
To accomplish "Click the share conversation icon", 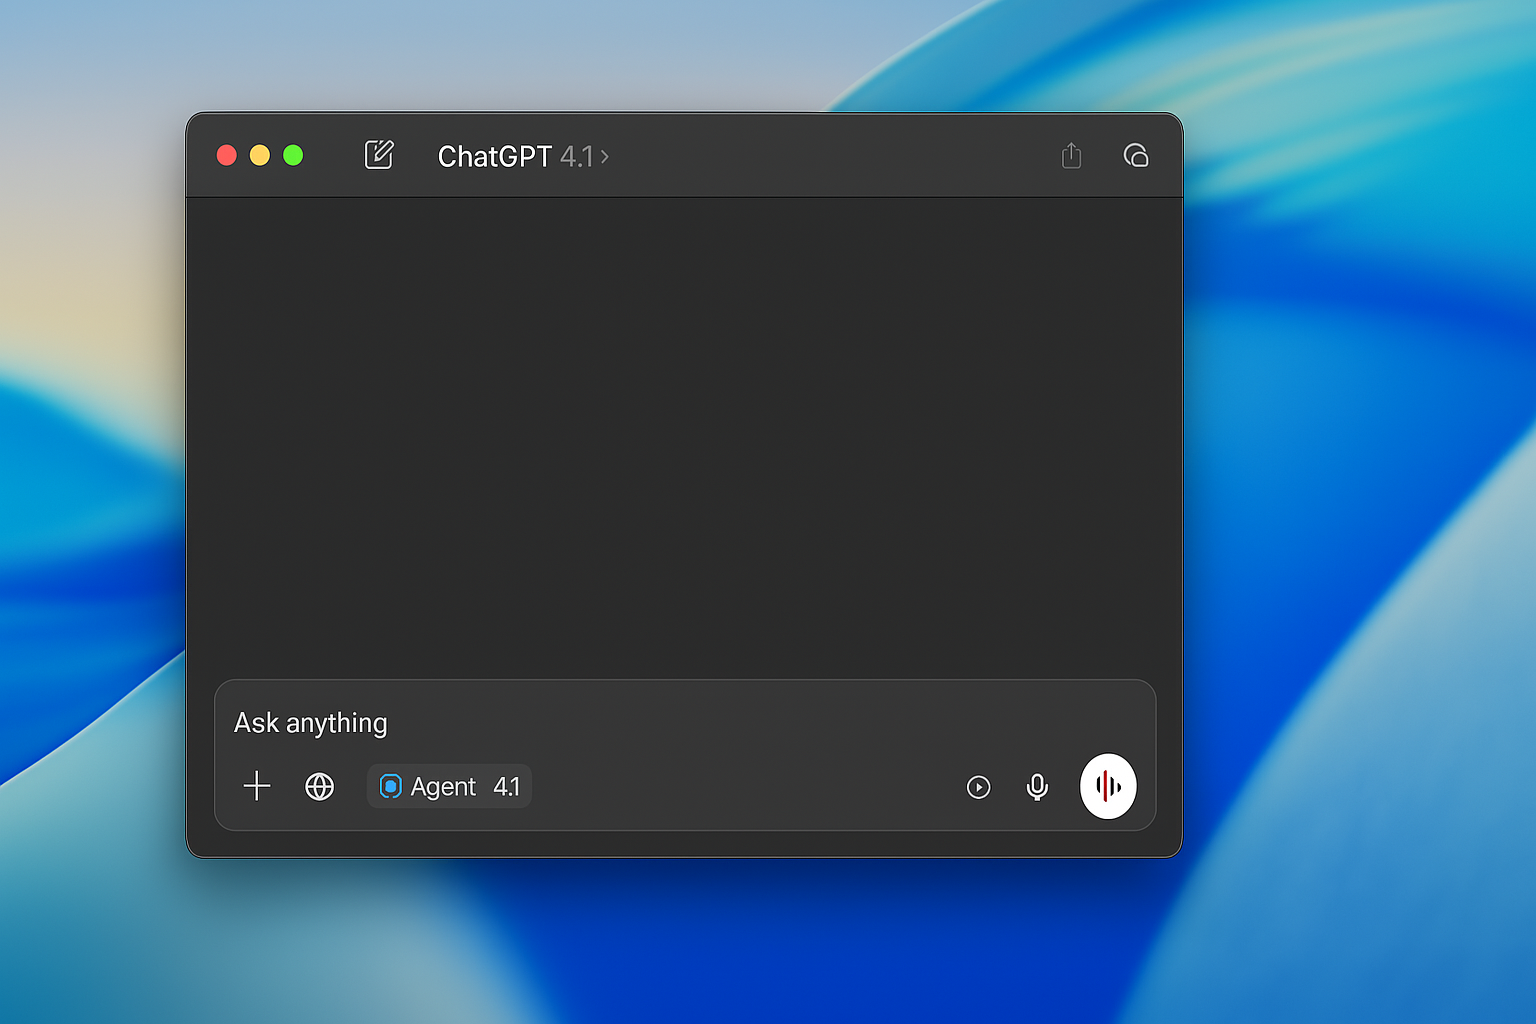I will click(1071, 155).
